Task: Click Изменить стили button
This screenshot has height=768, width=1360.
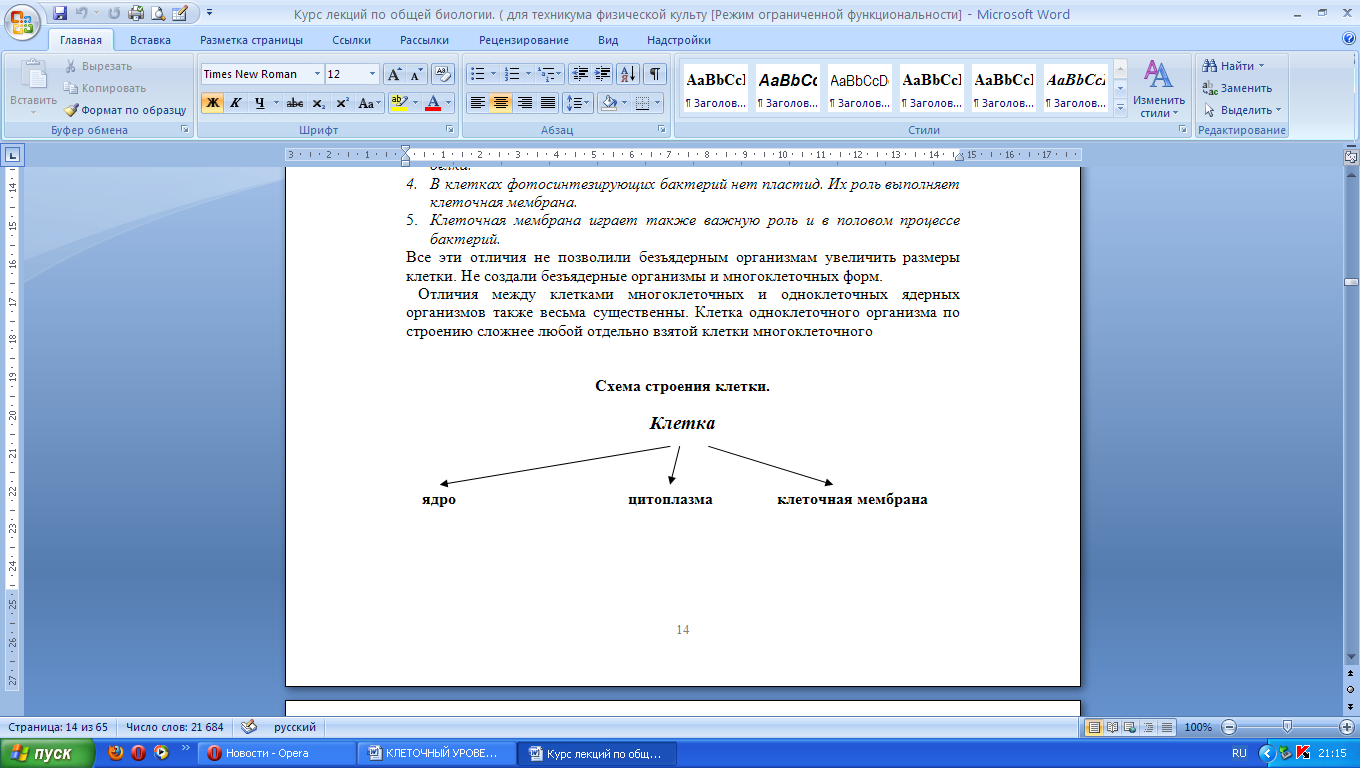Action: coord(1159,89)
